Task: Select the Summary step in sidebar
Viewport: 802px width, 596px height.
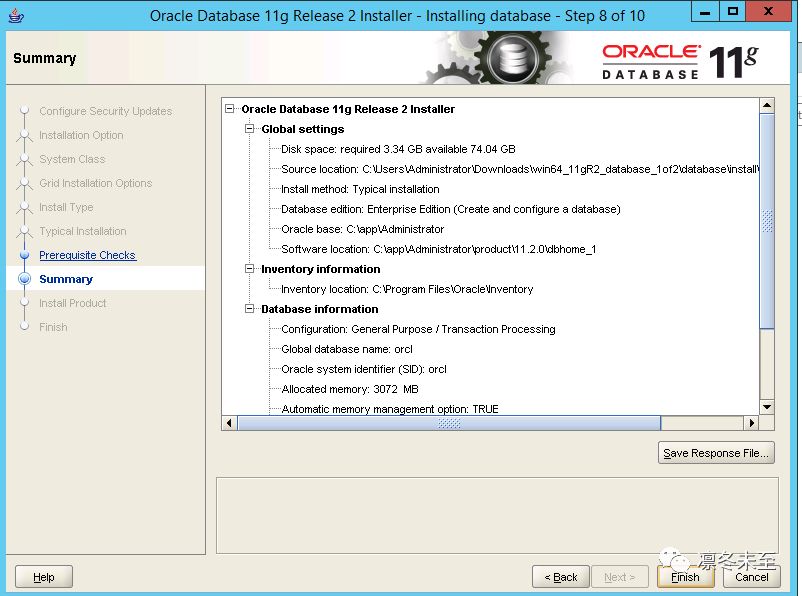Action: click(66, 279)
